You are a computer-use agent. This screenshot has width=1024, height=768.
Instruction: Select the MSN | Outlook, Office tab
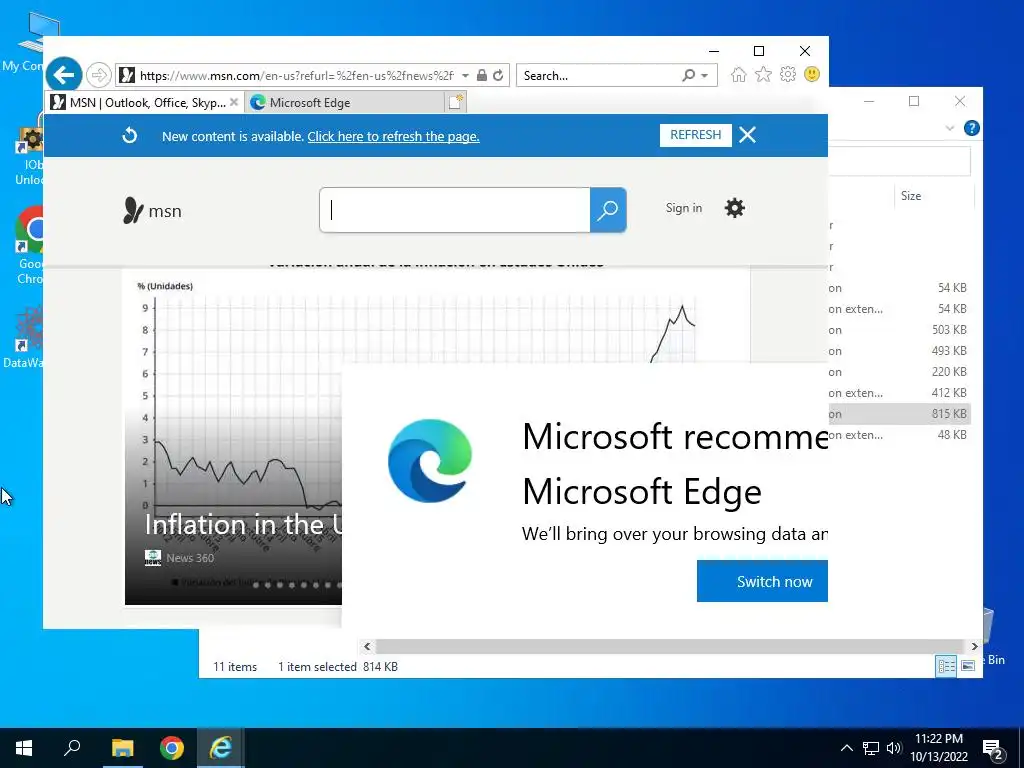click(144, 103)
